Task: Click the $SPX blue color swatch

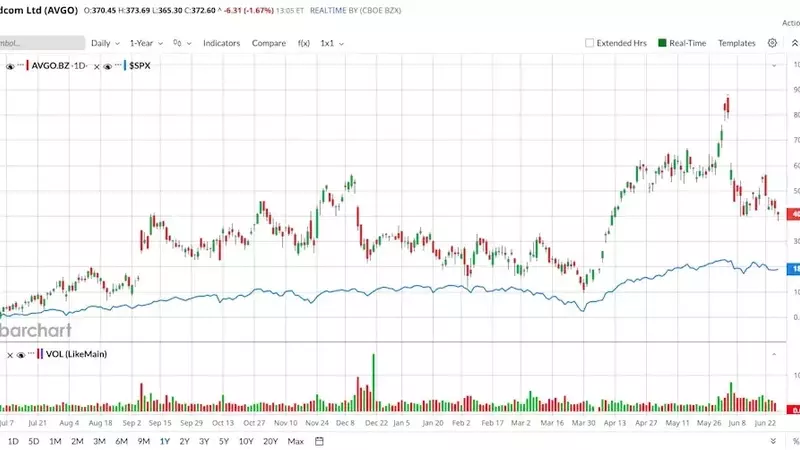Action: pyautogui.click(x=125, y=65)
